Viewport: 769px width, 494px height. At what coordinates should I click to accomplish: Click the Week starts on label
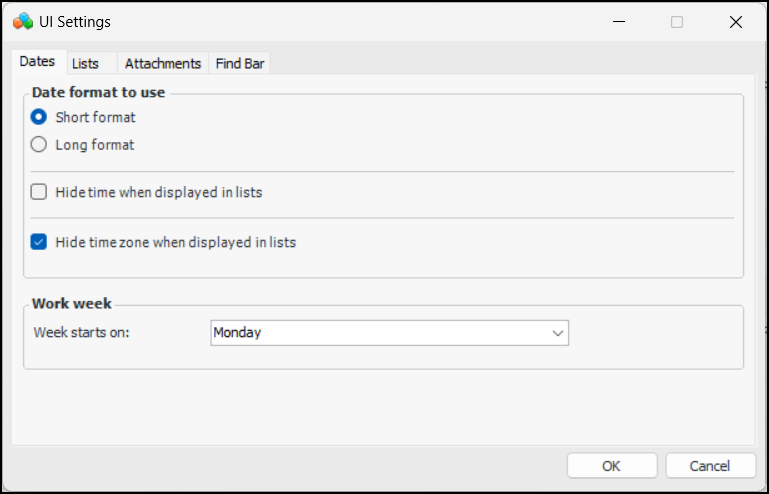pos(82,332)
